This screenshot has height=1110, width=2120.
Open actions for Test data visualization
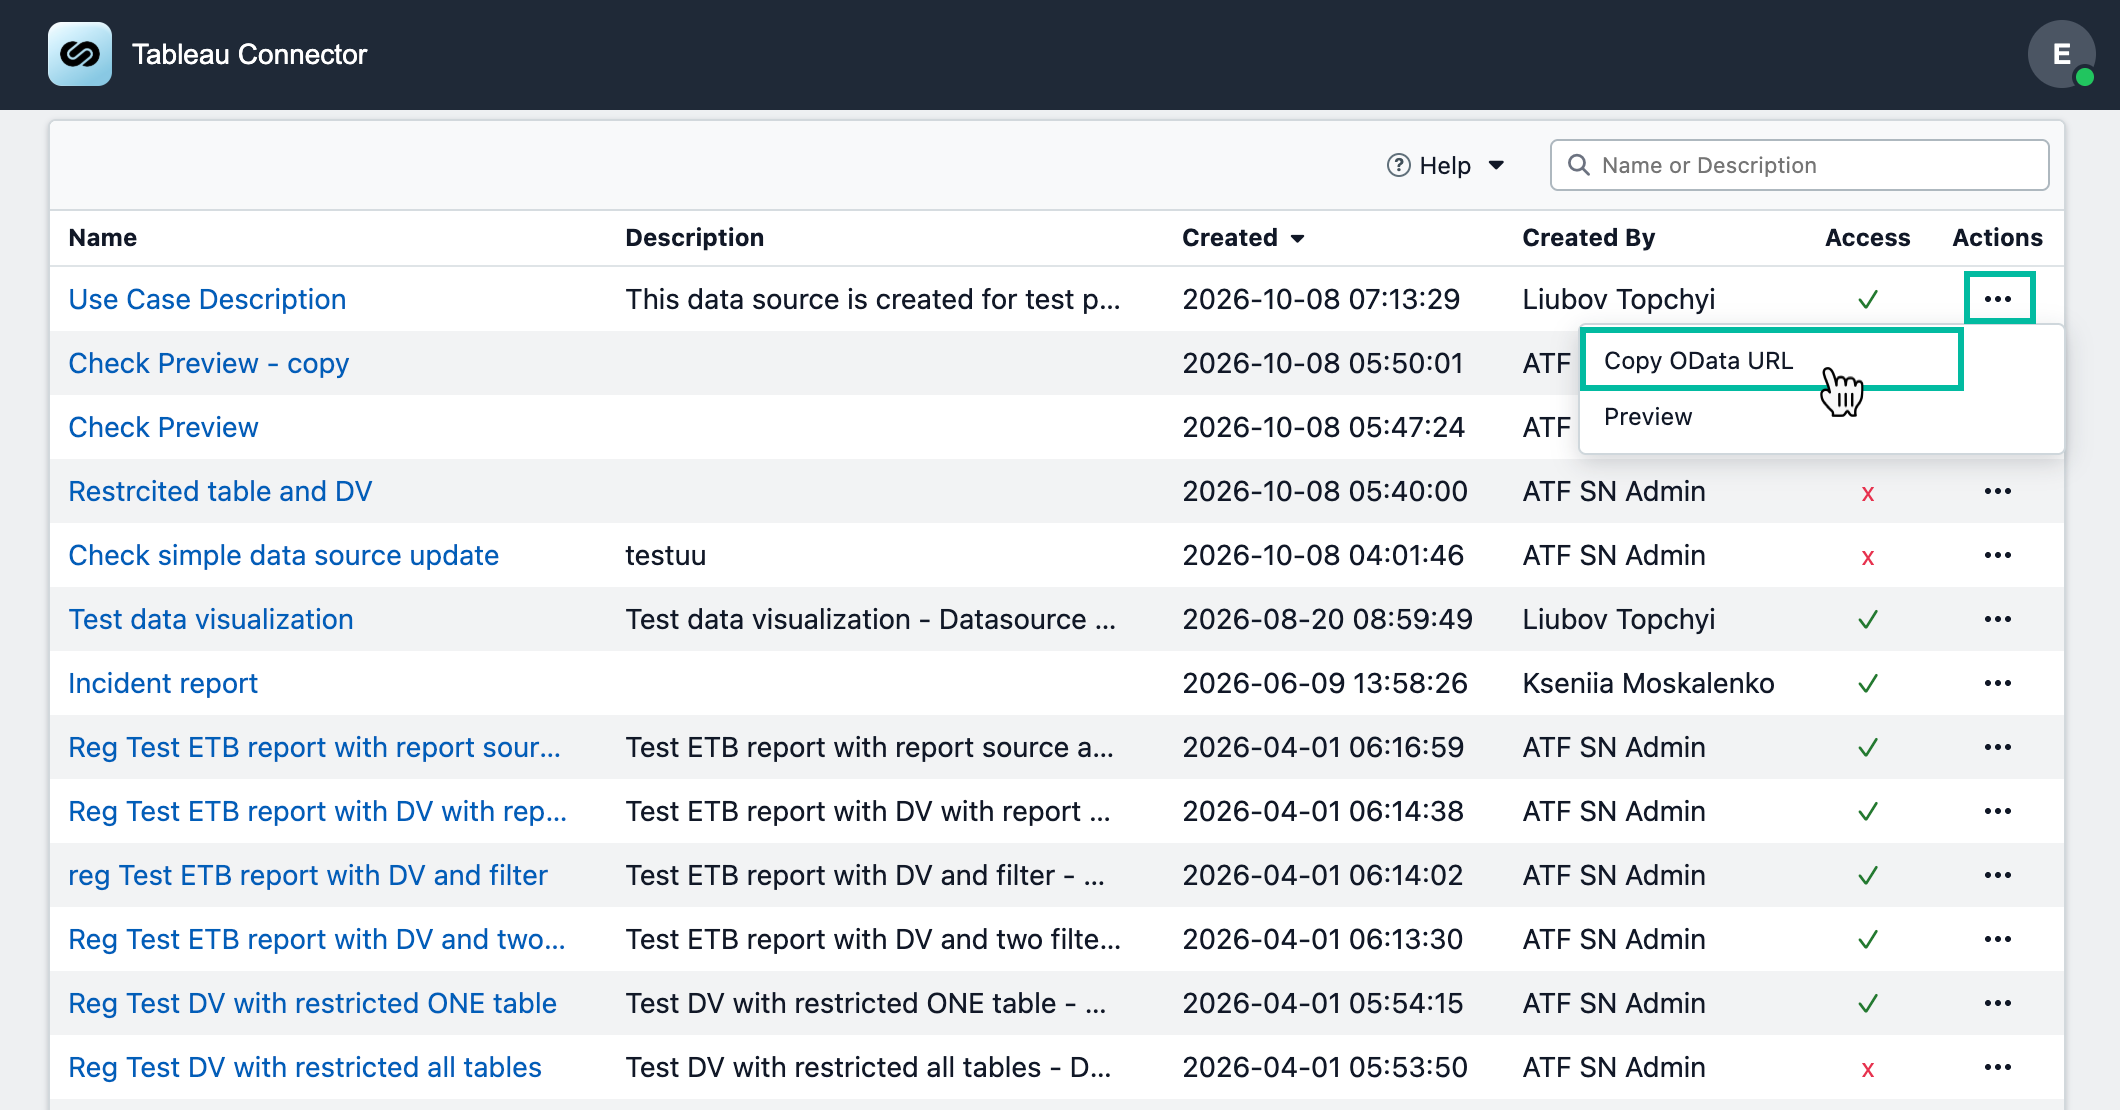coord(1998,619)
